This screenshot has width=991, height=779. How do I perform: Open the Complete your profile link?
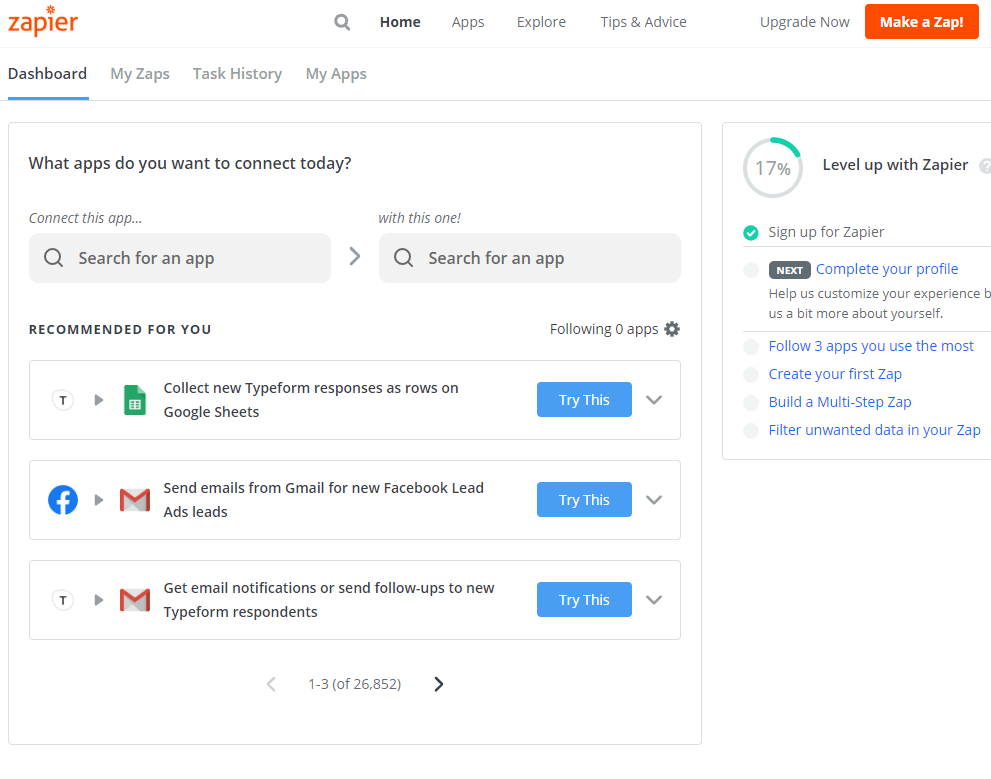pos(887,269)
